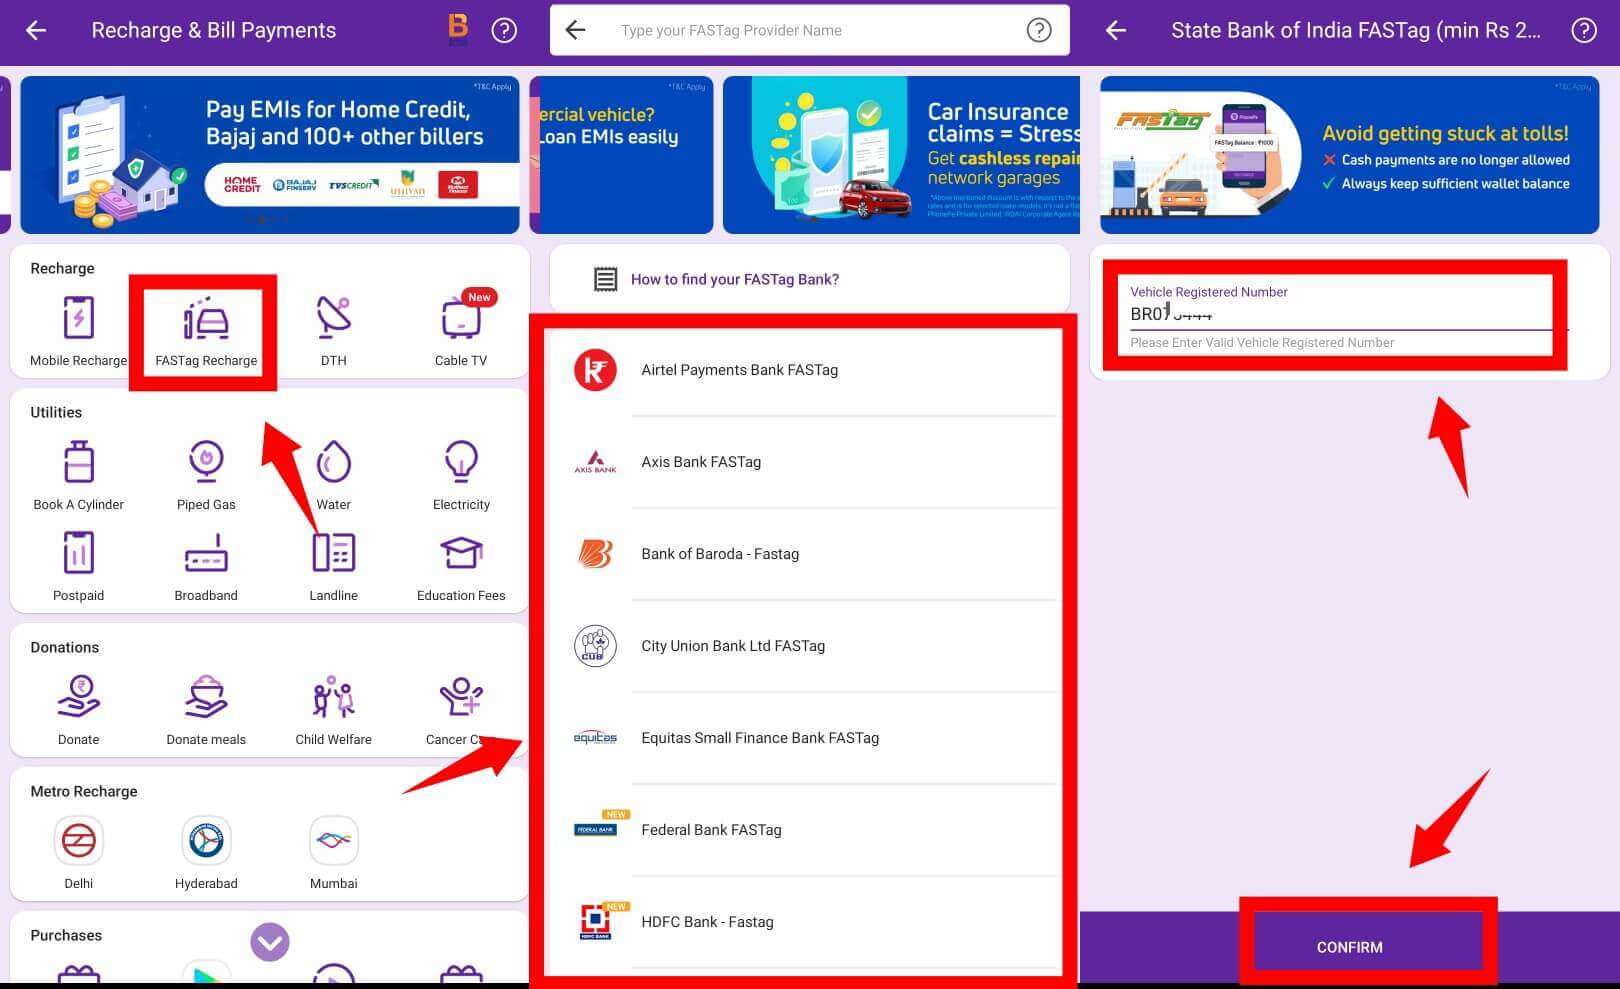The height and width of the screenshot is (989, 1620).
Task: Select Airtel Payments Bank FASTag
Action: [x=808, y=370]
